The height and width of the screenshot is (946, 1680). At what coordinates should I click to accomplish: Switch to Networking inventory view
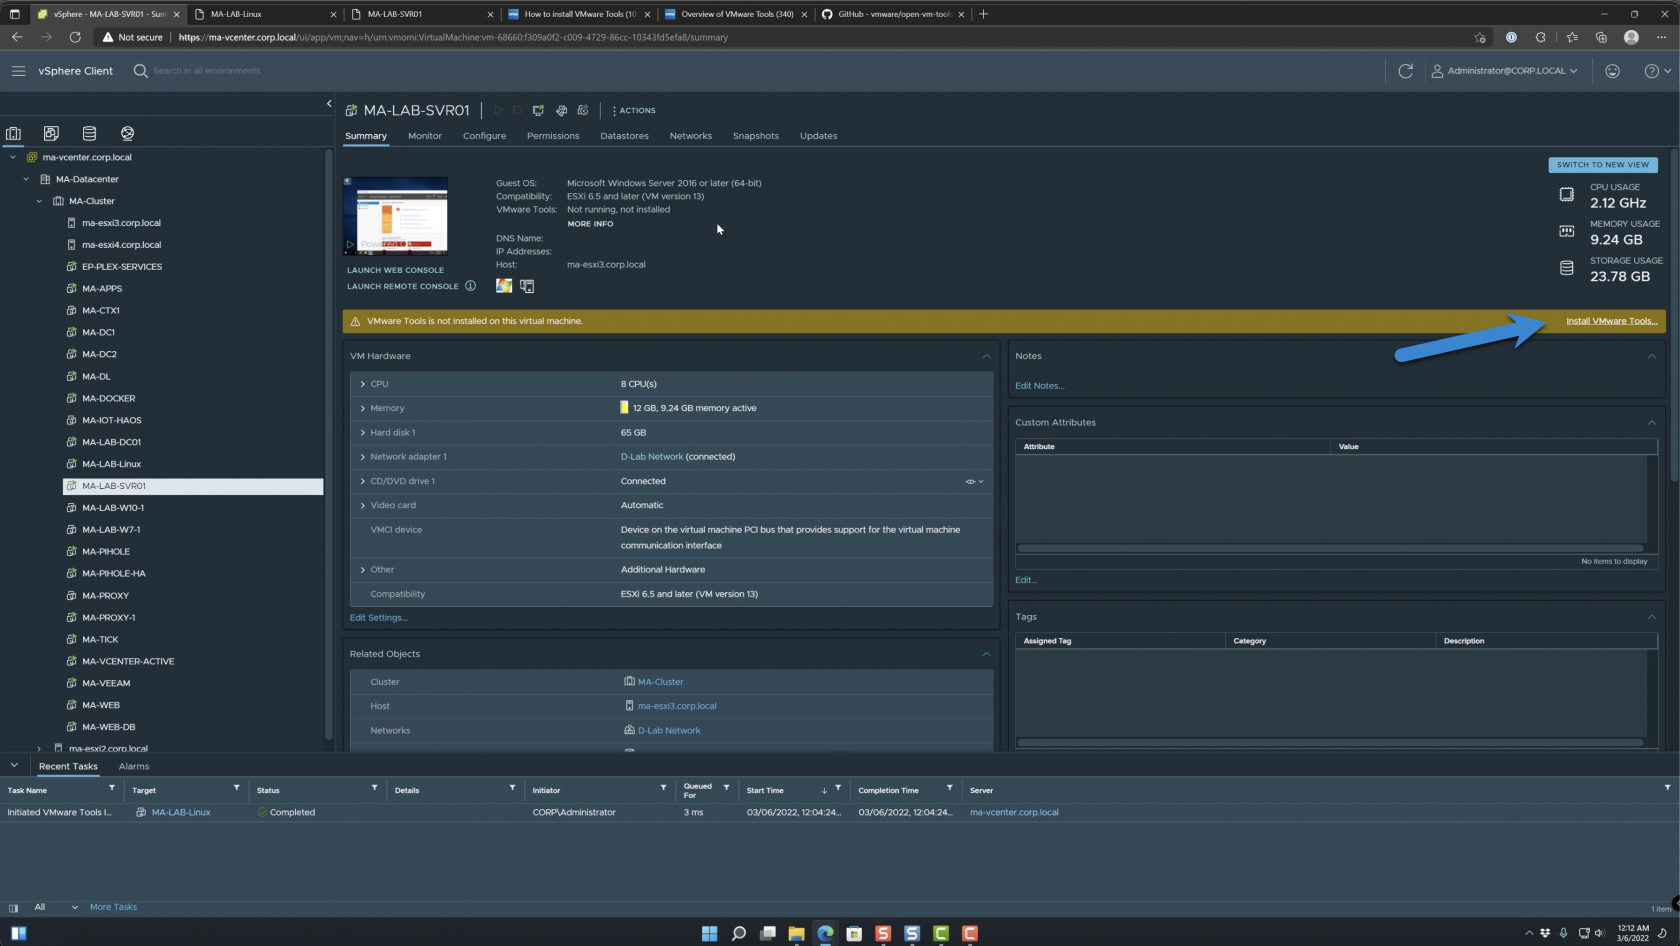(127, 133)
